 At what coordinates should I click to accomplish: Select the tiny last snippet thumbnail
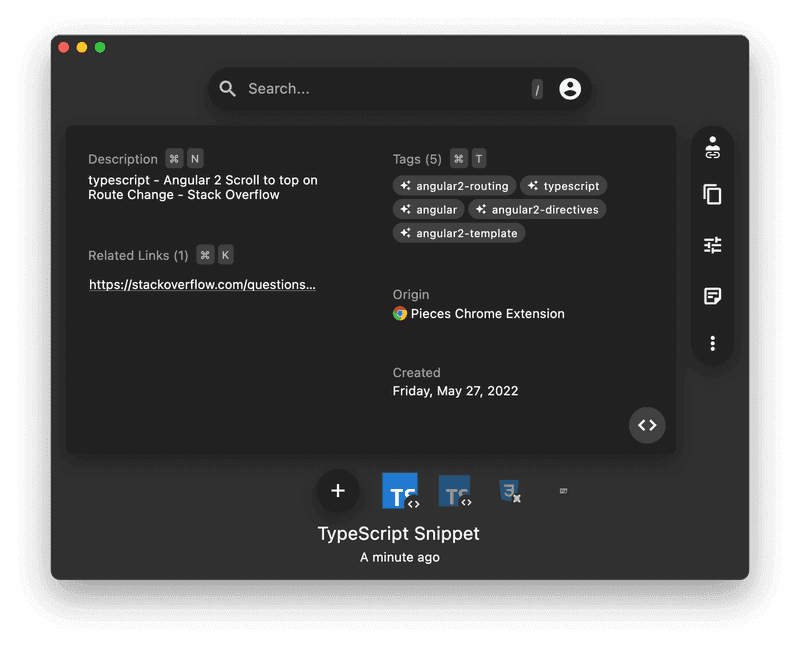[563, 491]
